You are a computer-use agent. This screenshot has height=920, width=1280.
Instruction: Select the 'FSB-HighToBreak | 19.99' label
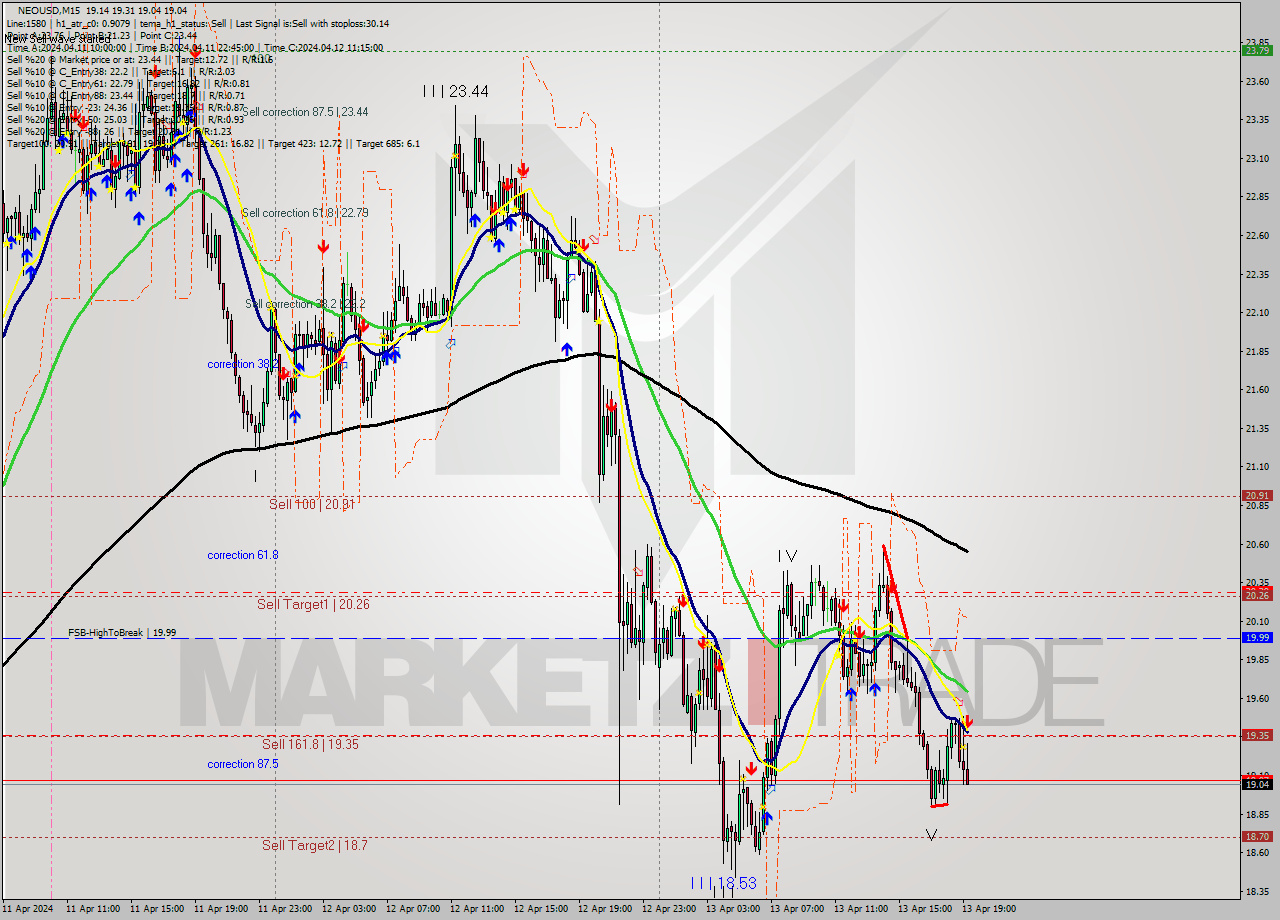tap(122, 633)
